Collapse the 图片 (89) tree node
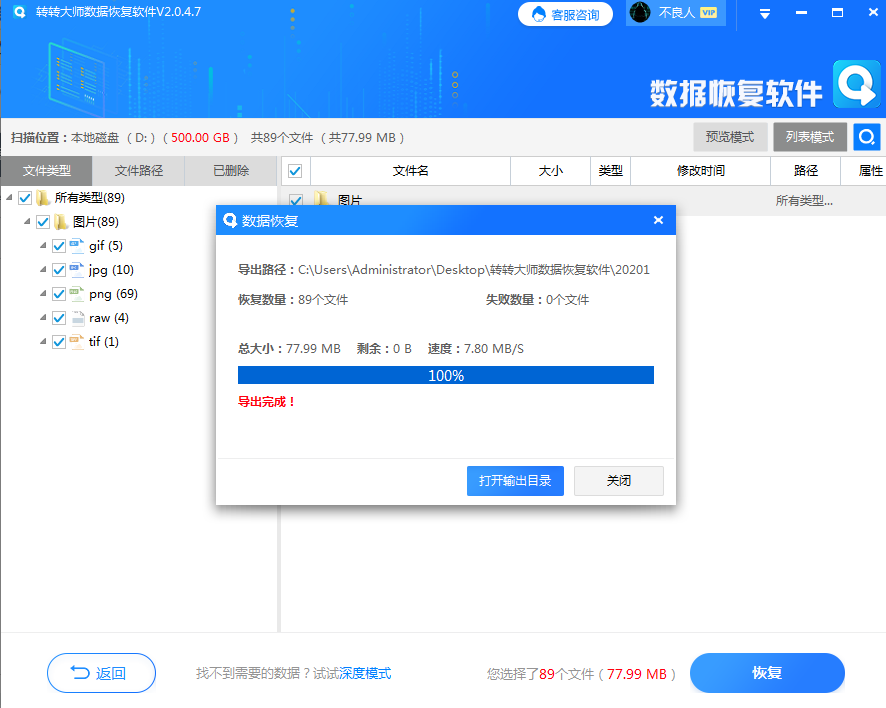 click(28, 221)
